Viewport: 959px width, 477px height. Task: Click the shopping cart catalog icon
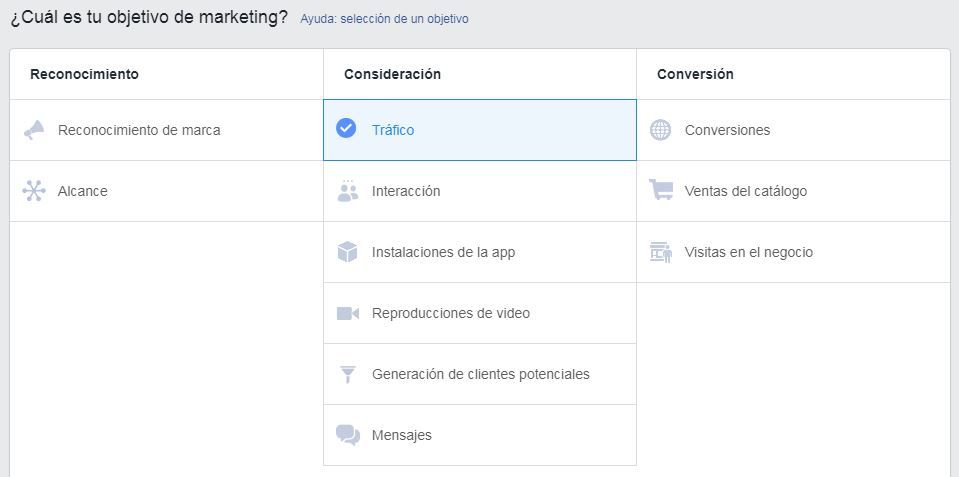pyautogui.click(x=660, y=190)
